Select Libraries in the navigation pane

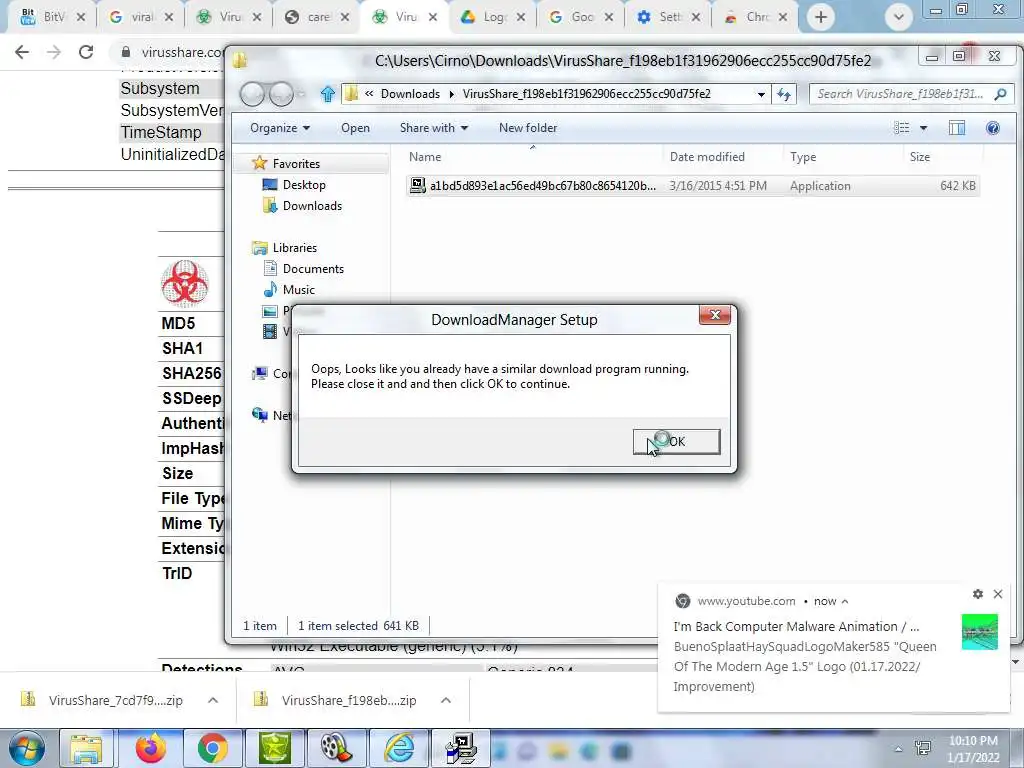point(295,248)
